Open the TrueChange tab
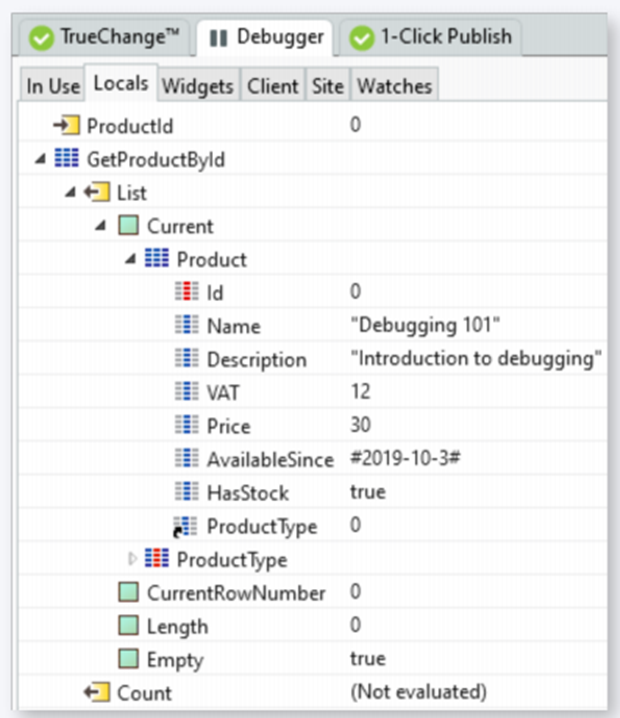Screen dimensions: 620x718 click(106, 37)
